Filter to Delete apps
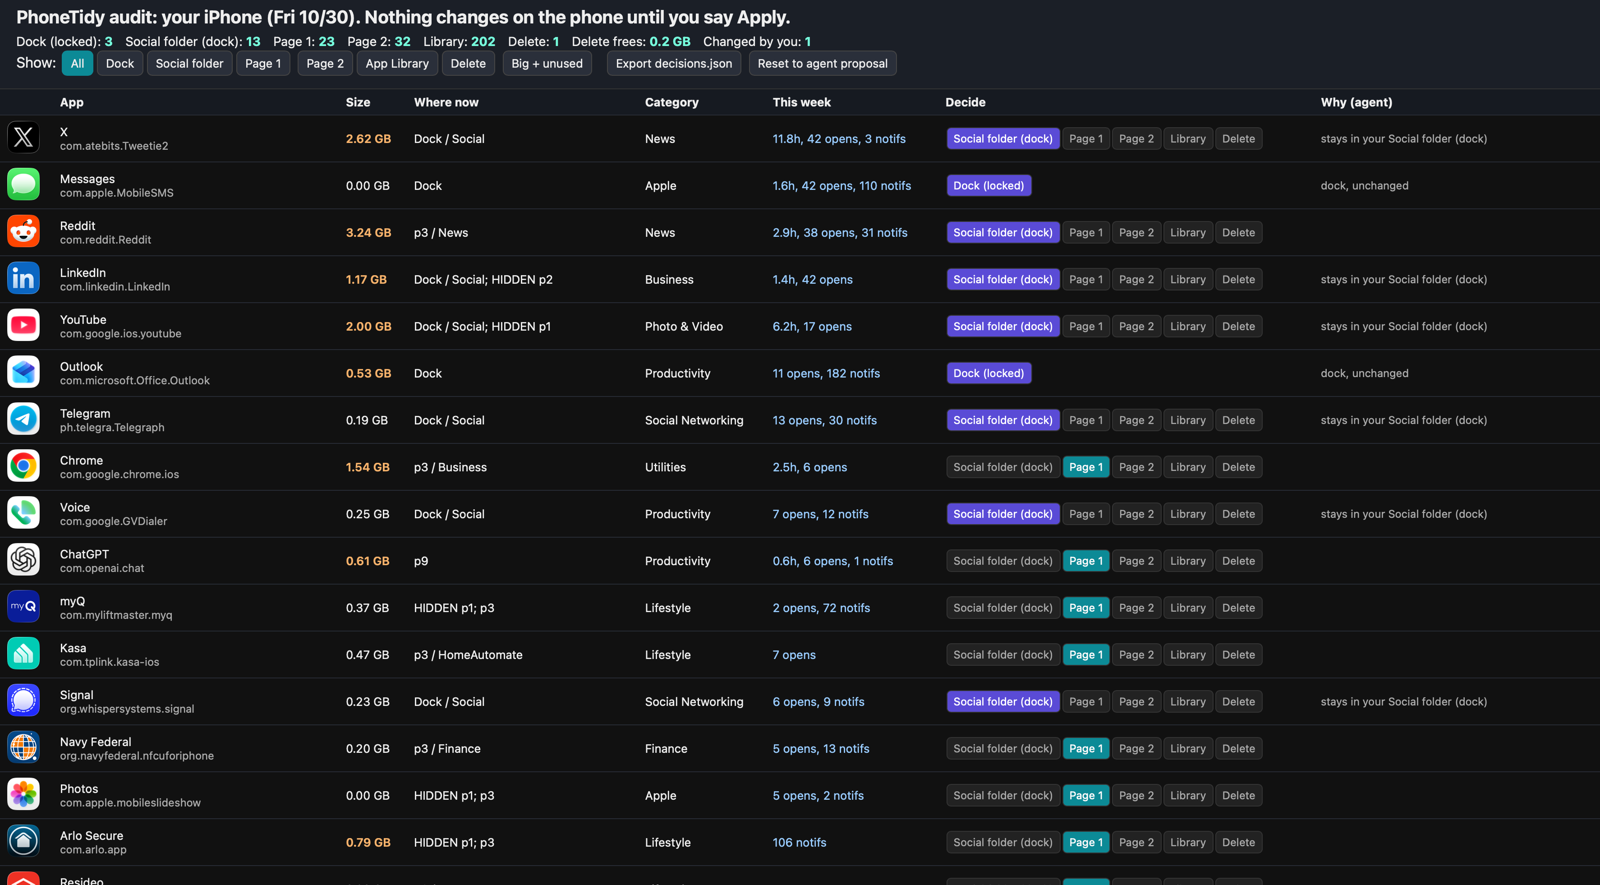This screenshot has width=1600, height=885. 468,63
